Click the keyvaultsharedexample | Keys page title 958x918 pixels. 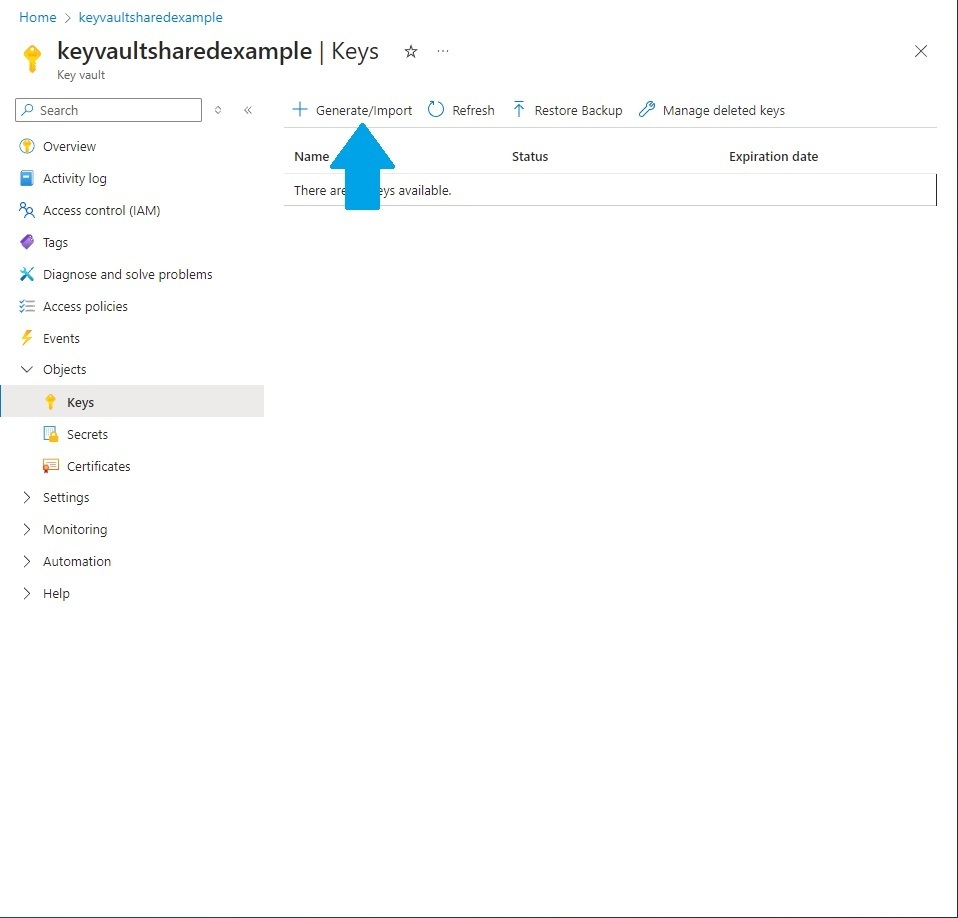(x=218, y=51)
